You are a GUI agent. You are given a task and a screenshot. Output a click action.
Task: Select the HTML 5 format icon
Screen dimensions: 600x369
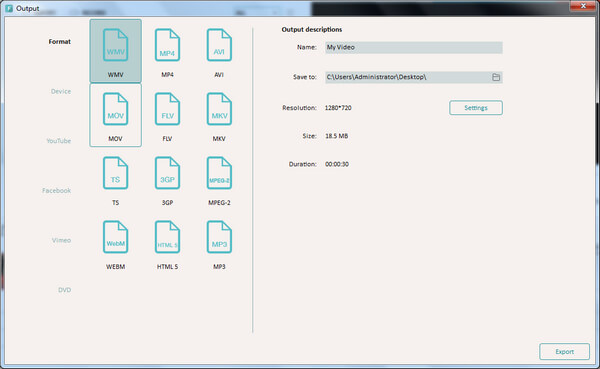click(x=167, y=237)
